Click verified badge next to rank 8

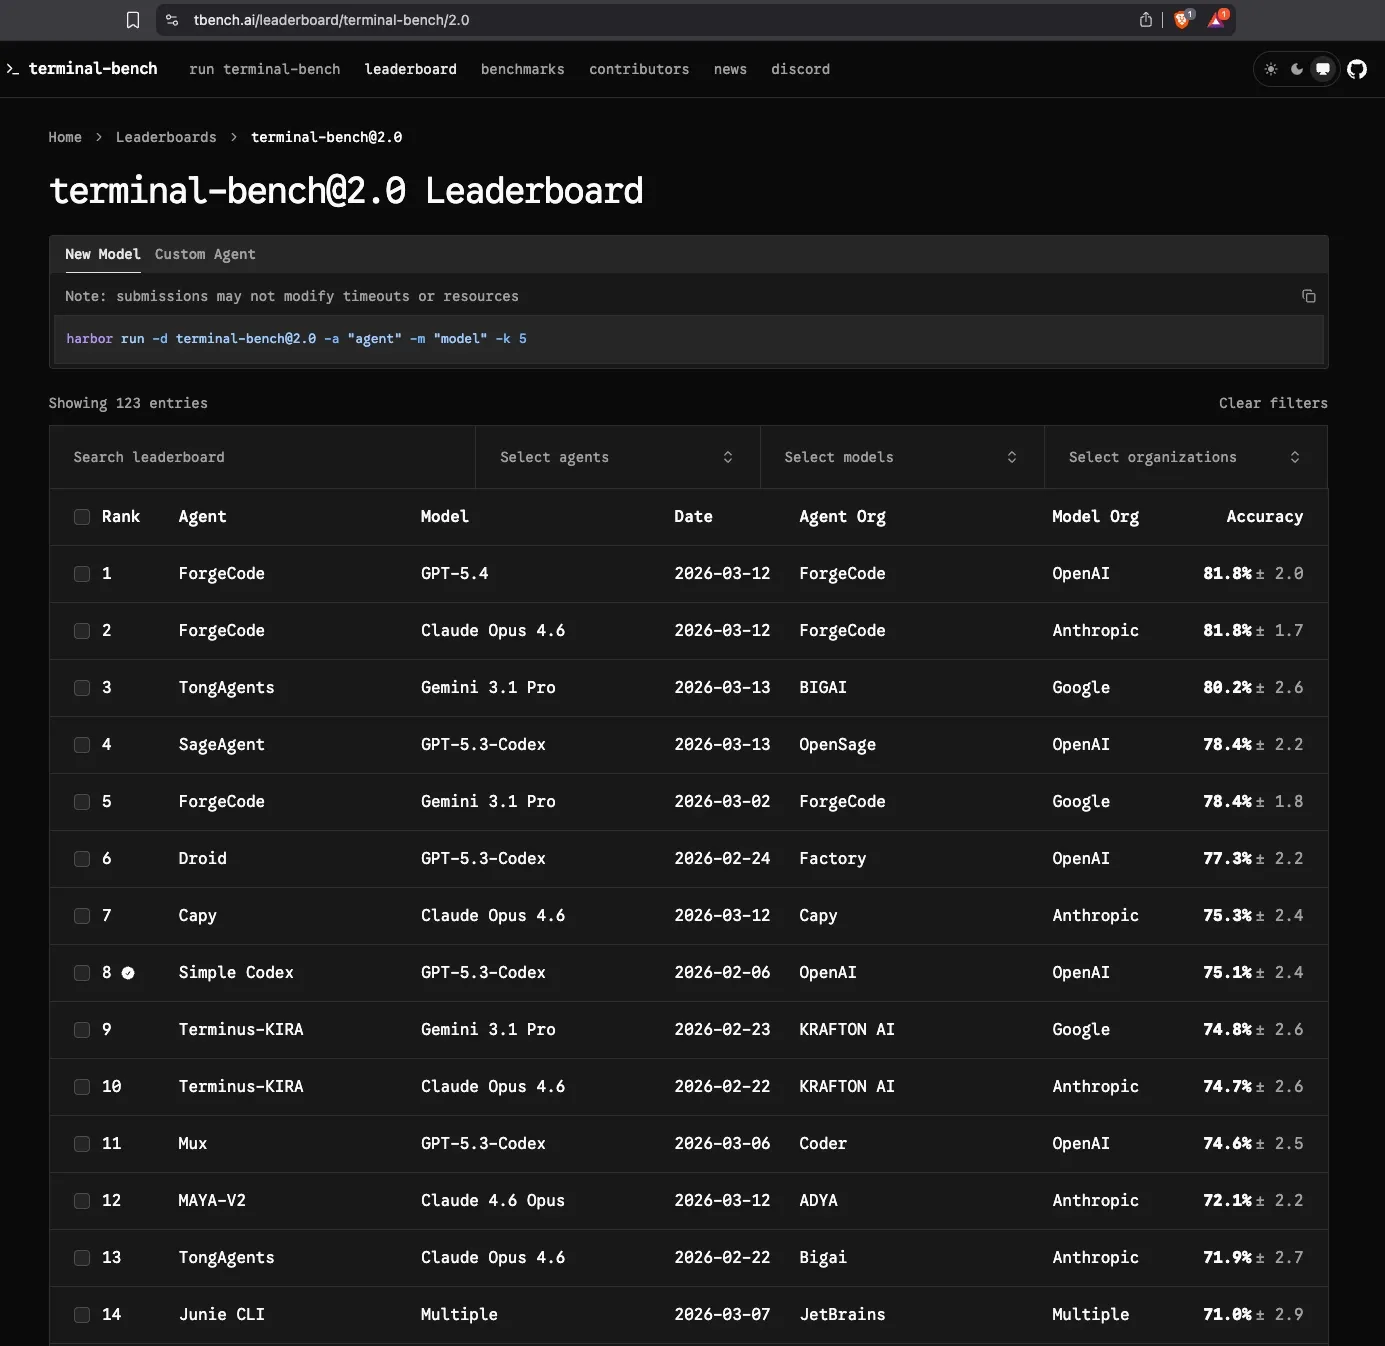click(x=128, y=973)
